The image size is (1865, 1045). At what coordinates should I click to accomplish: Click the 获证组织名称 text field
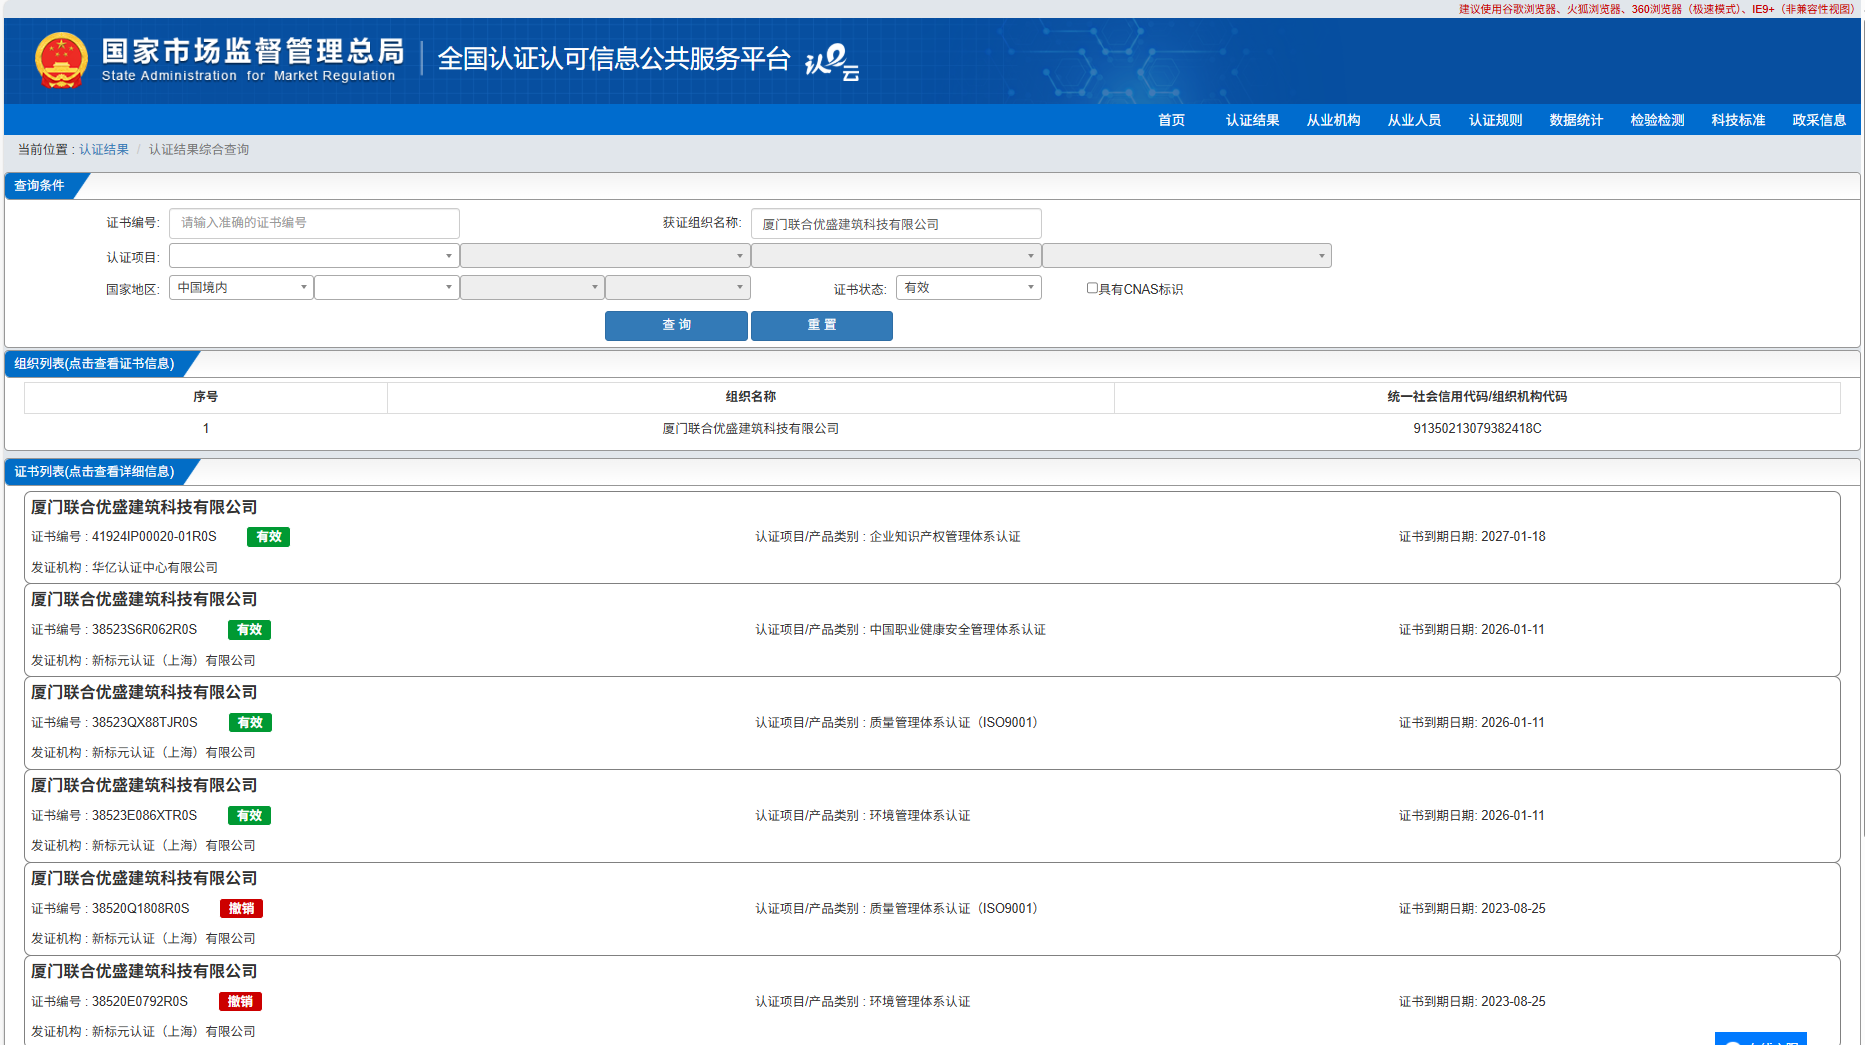(x=895, y=224)
